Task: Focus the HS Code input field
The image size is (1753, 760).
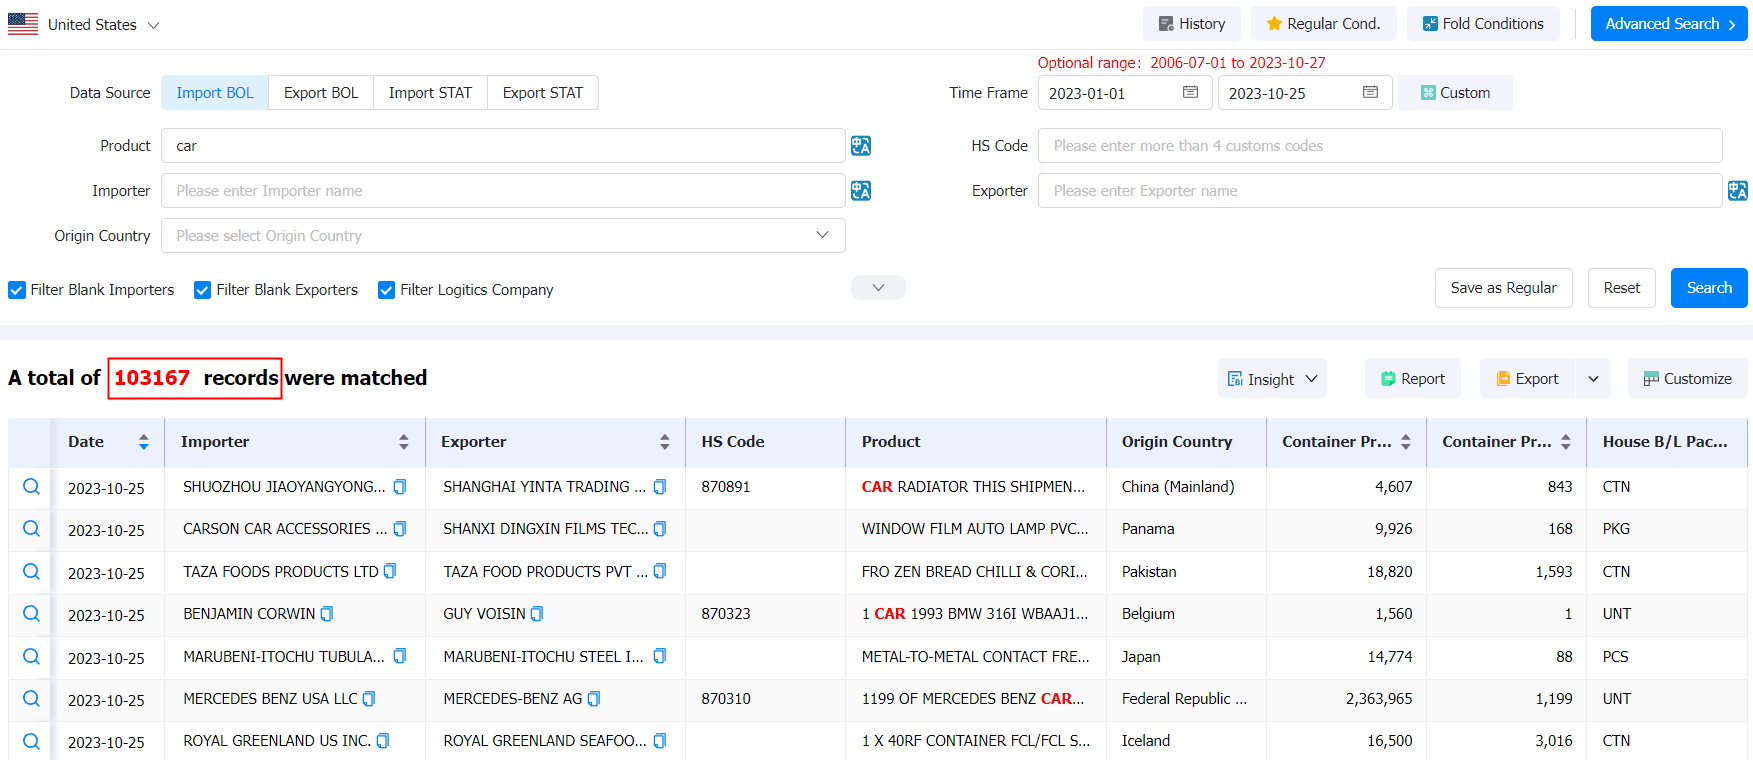Action: coord(1380,146)
